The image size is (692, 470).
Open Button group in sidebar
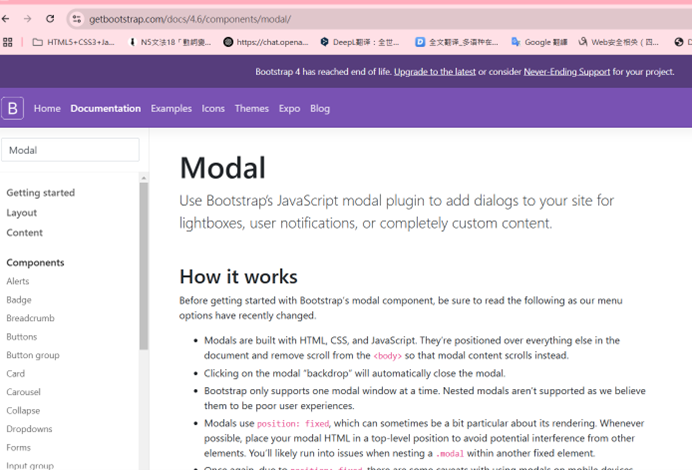[x=33, y=355]
